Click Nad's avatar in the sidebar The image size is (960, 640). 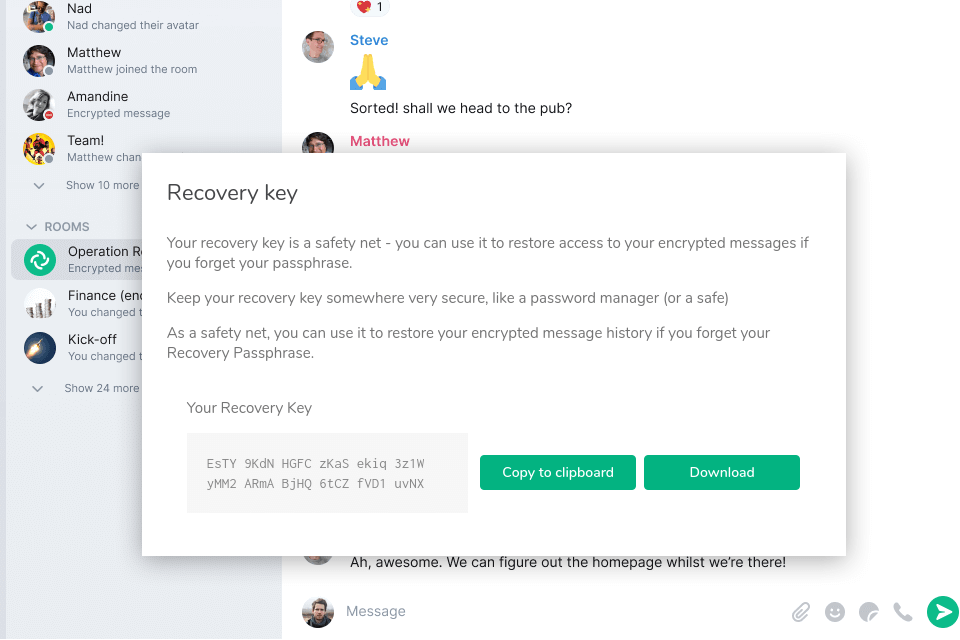[x=38, y=17]
